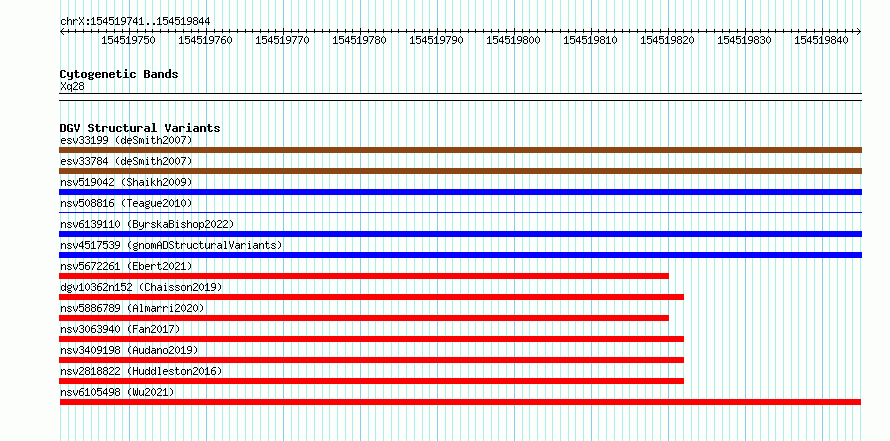Viewport: 890px width, 441px height.
Task: Select the nsv6139110 blue variant bar
Action: pyautogui.click(x=460, y=234)
